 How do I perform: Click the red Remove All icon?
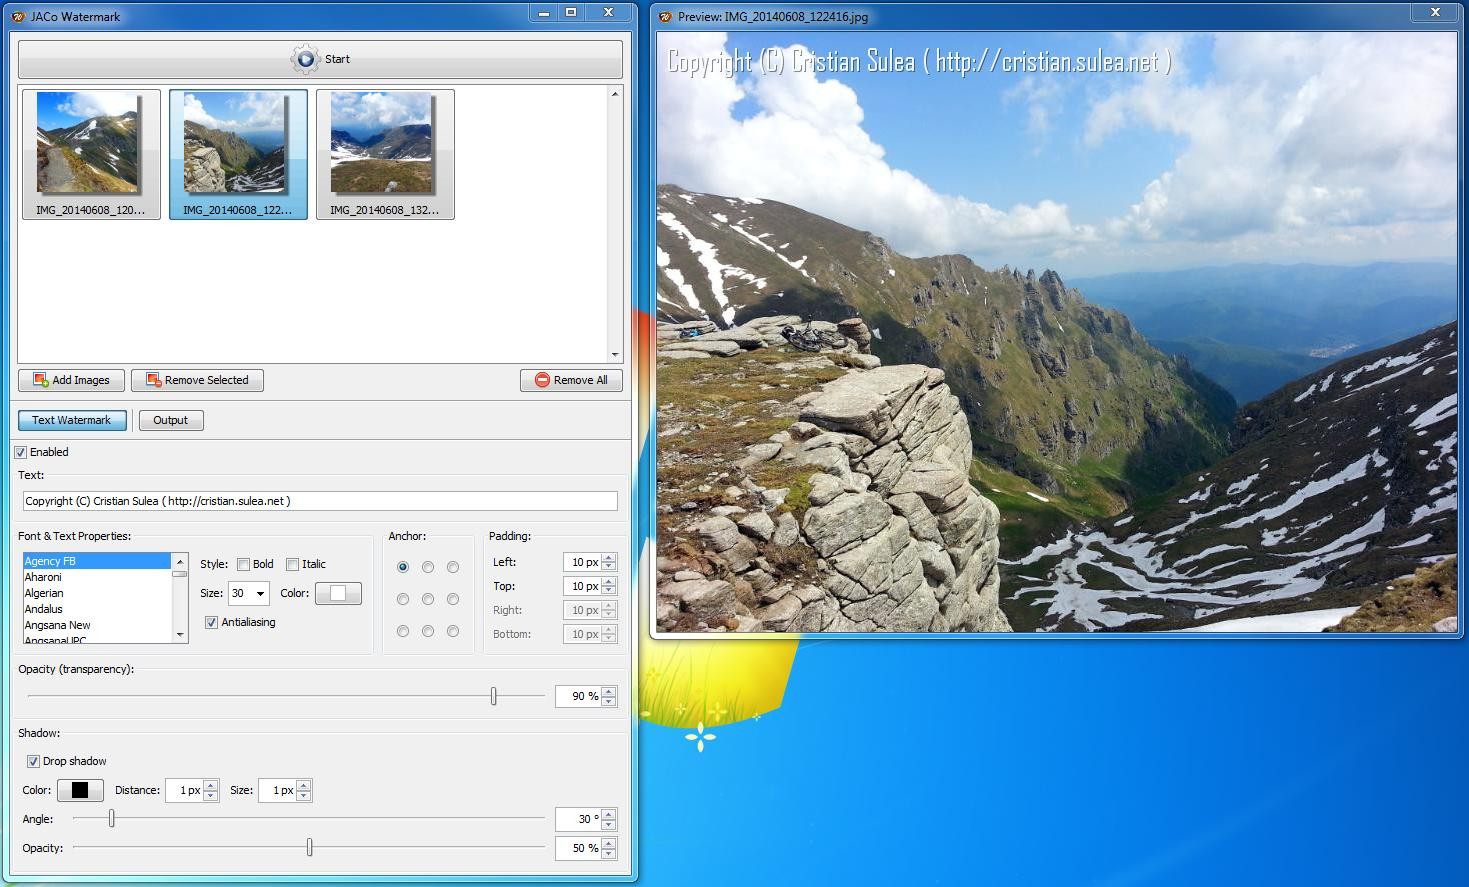542,380
